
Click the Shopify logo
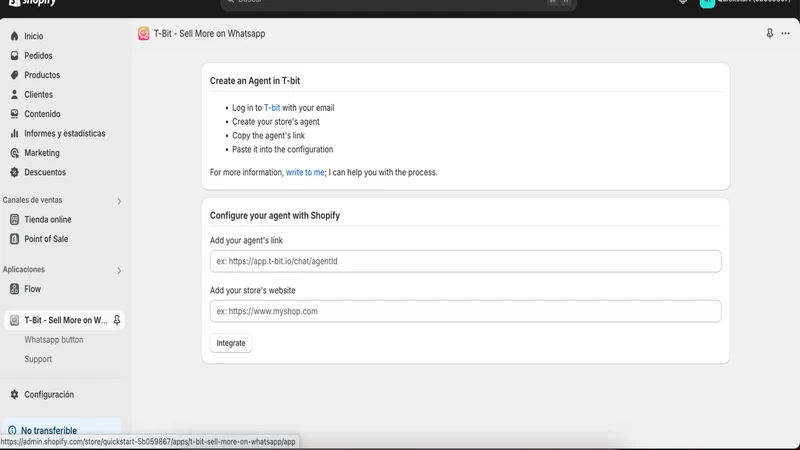pyautogui.click(x=32, y=3)
